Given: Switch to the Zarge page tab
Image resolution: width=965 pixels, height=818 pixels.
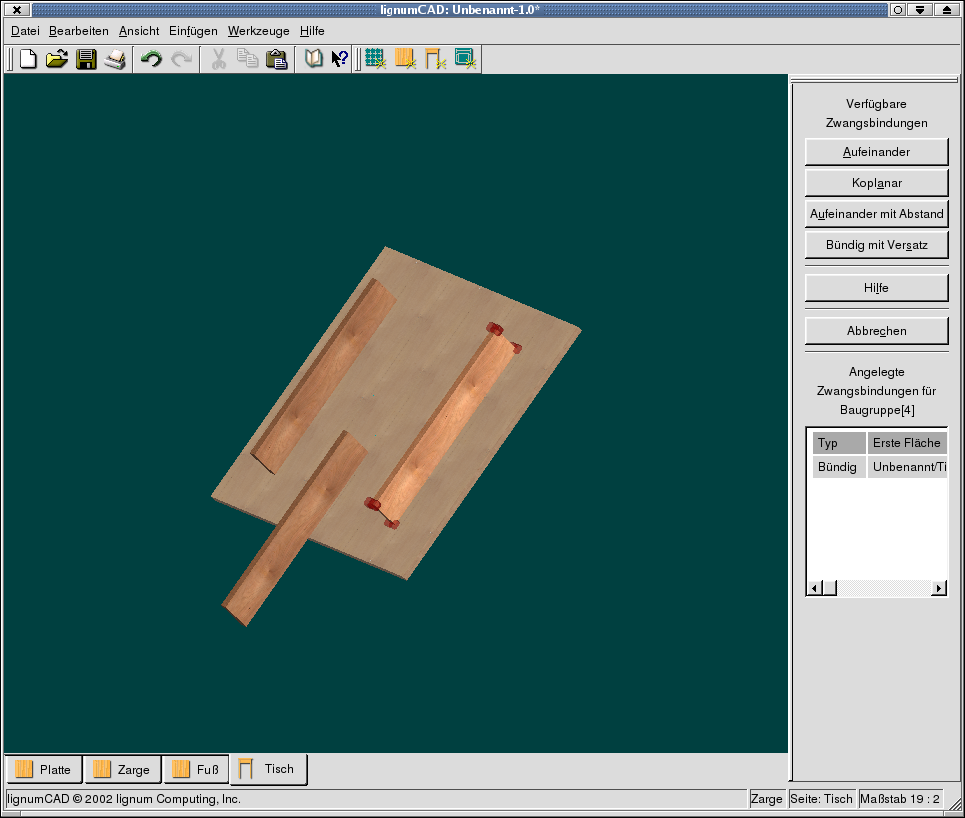Looking at the screenshot, I should (x=123, y=769).
